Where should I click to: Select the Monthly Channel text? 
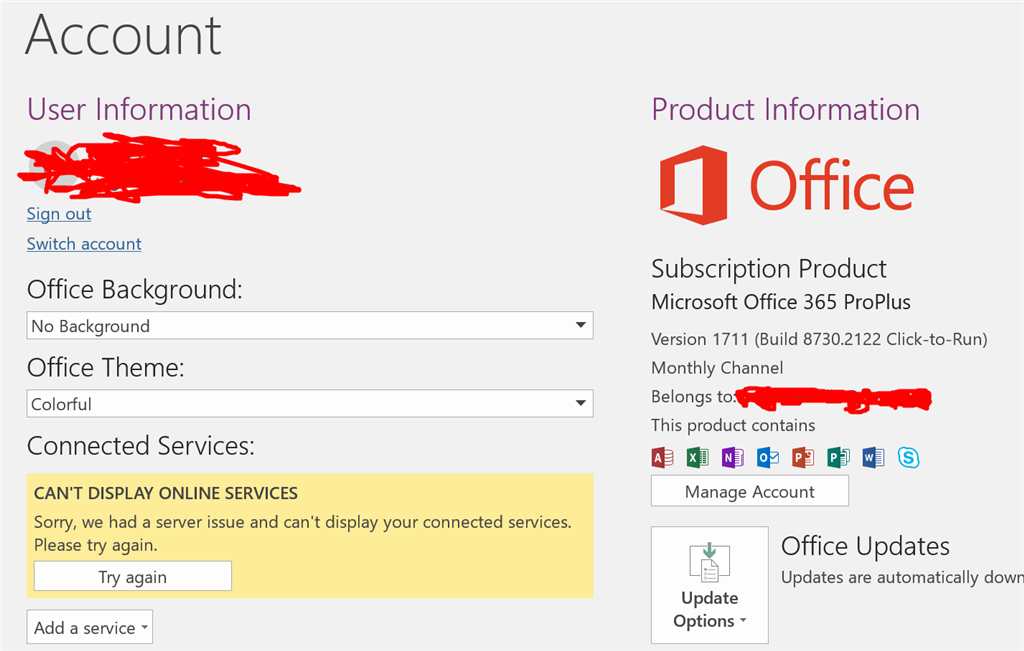[717, 368]
